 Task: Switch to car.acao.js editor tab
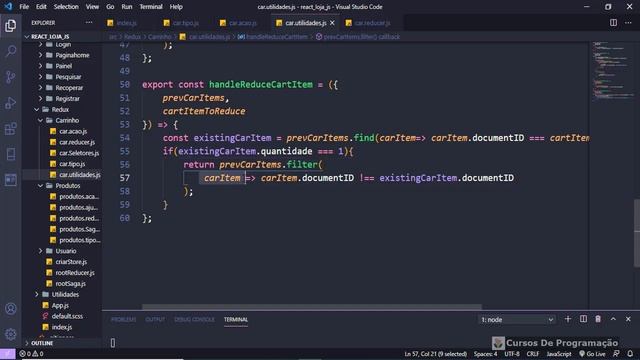242,23
